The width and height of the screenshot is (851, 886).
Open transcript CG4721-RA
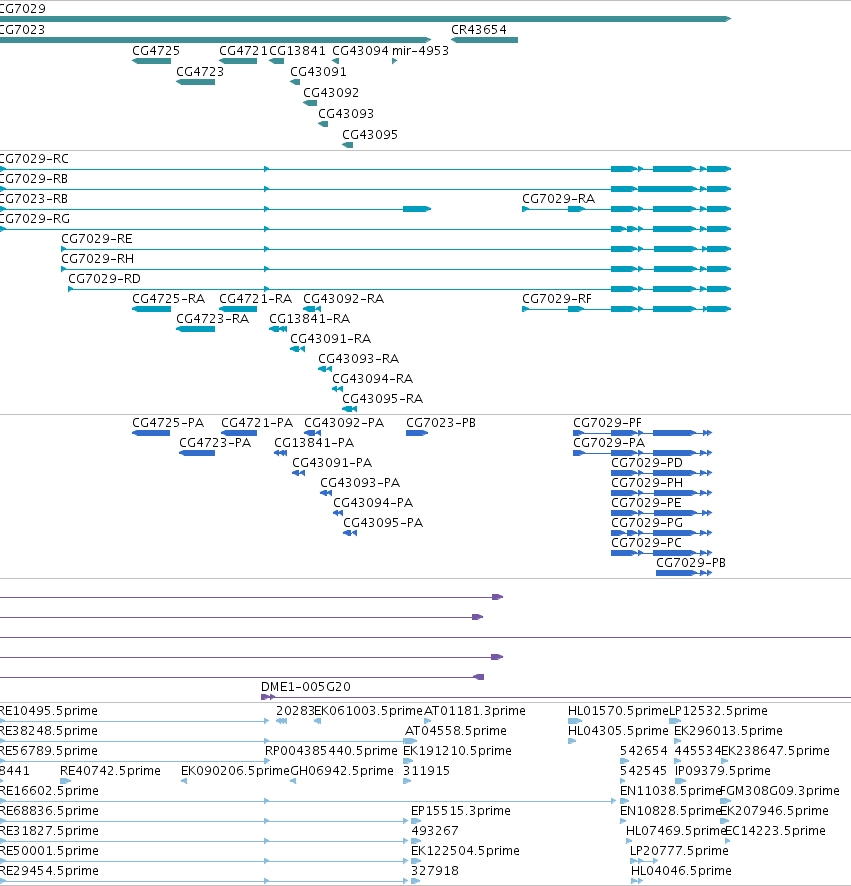238,309
